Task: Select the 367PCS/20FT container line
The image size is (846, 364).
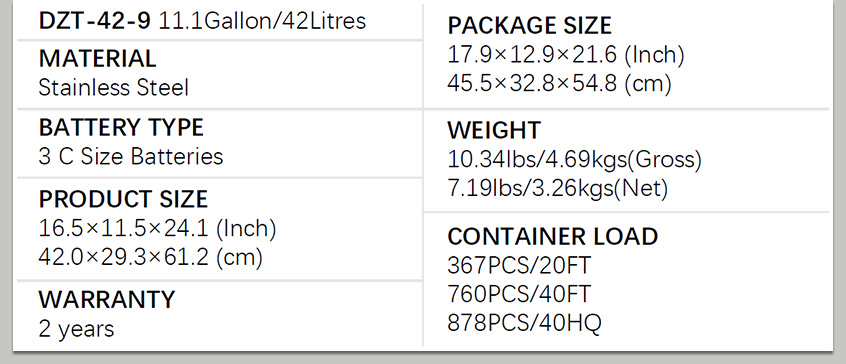Action: (519, 265)
